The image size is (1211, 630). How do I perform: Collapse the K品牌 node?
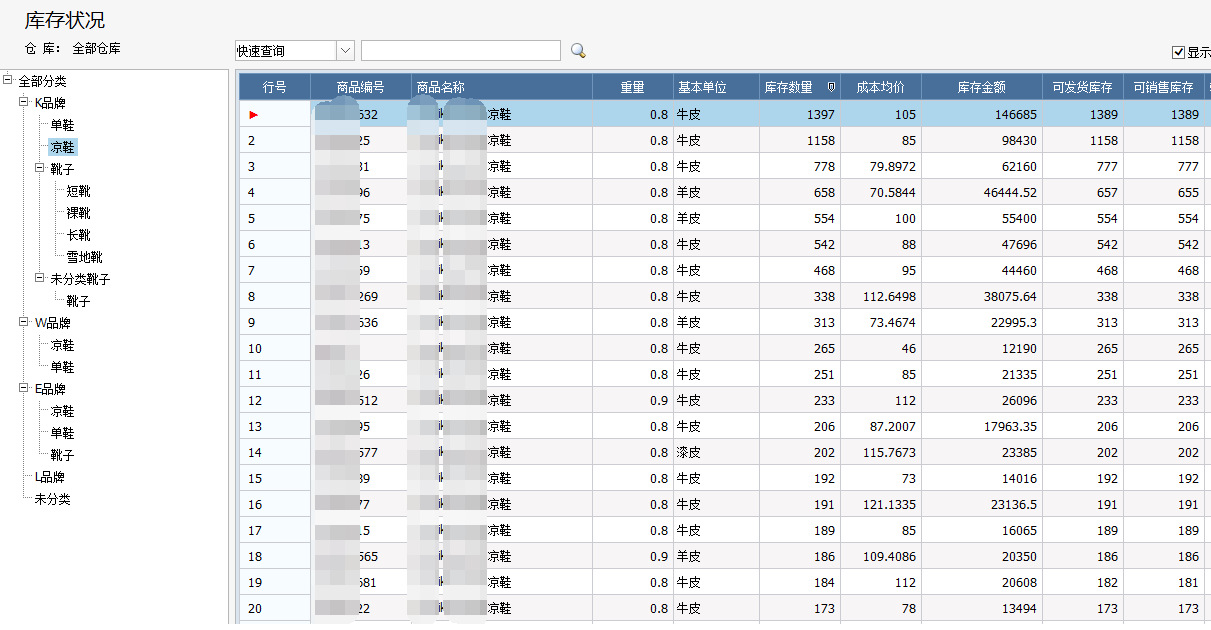(24, 103)
